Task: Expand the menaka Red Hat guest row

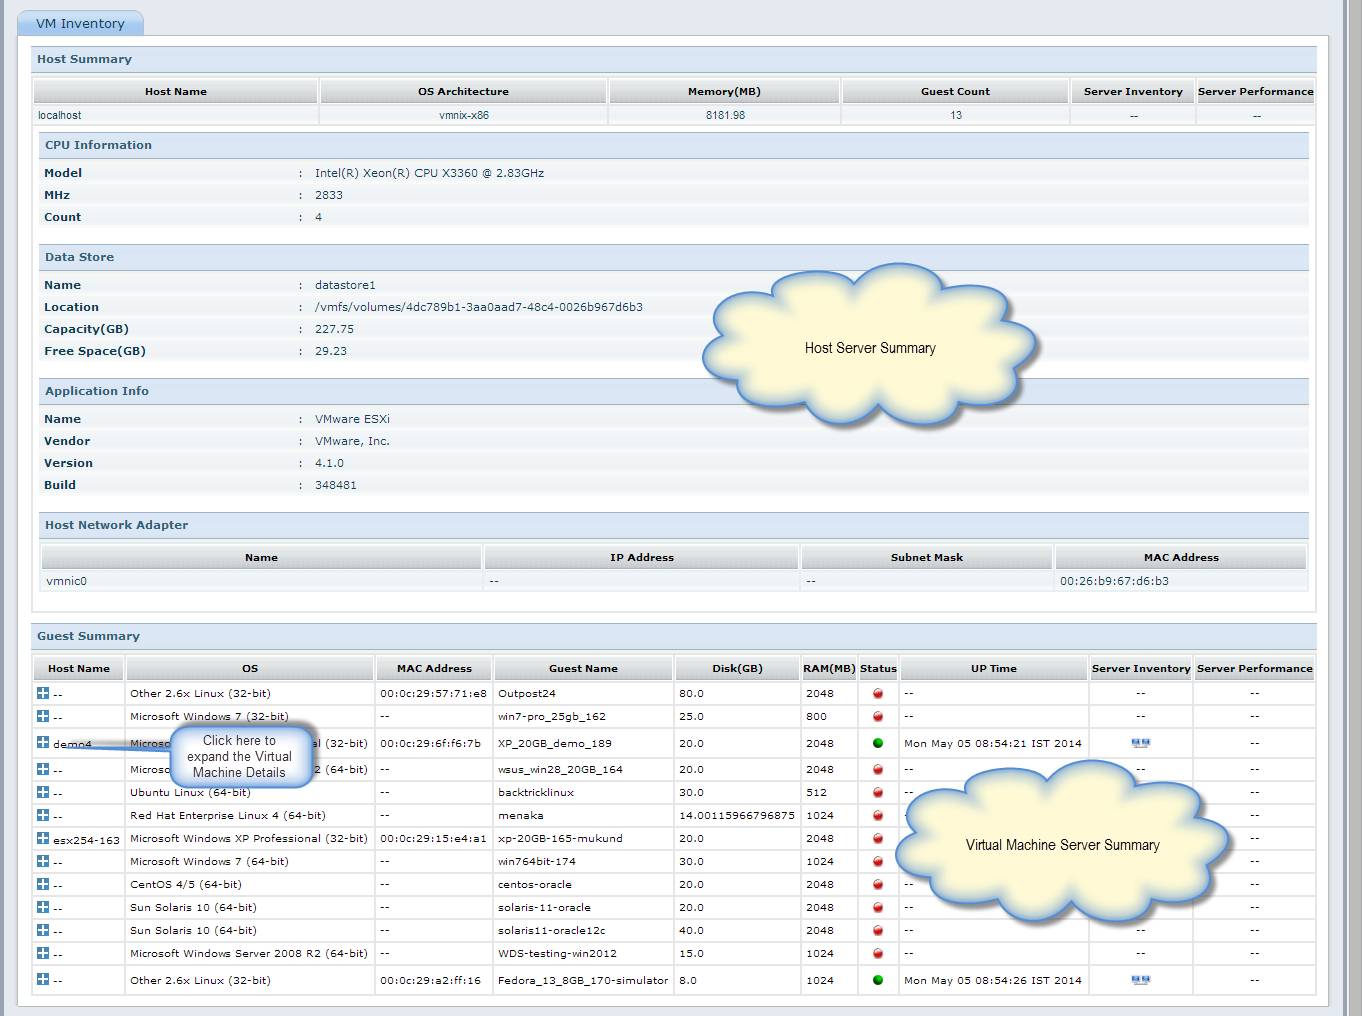Action: (x=43, y=815)
